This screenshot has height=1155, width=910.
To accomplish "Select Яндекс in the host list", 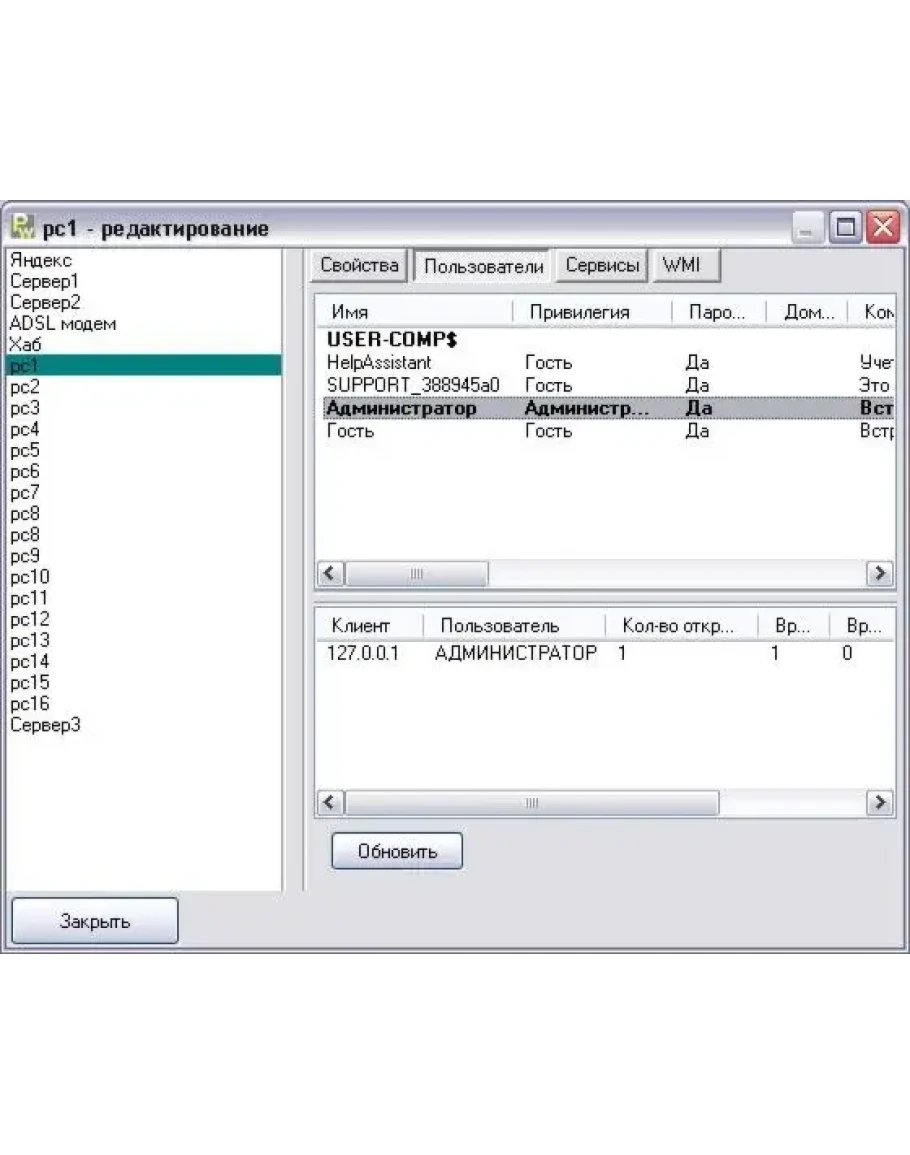I will pyautogui.click(x=41, y=260).
